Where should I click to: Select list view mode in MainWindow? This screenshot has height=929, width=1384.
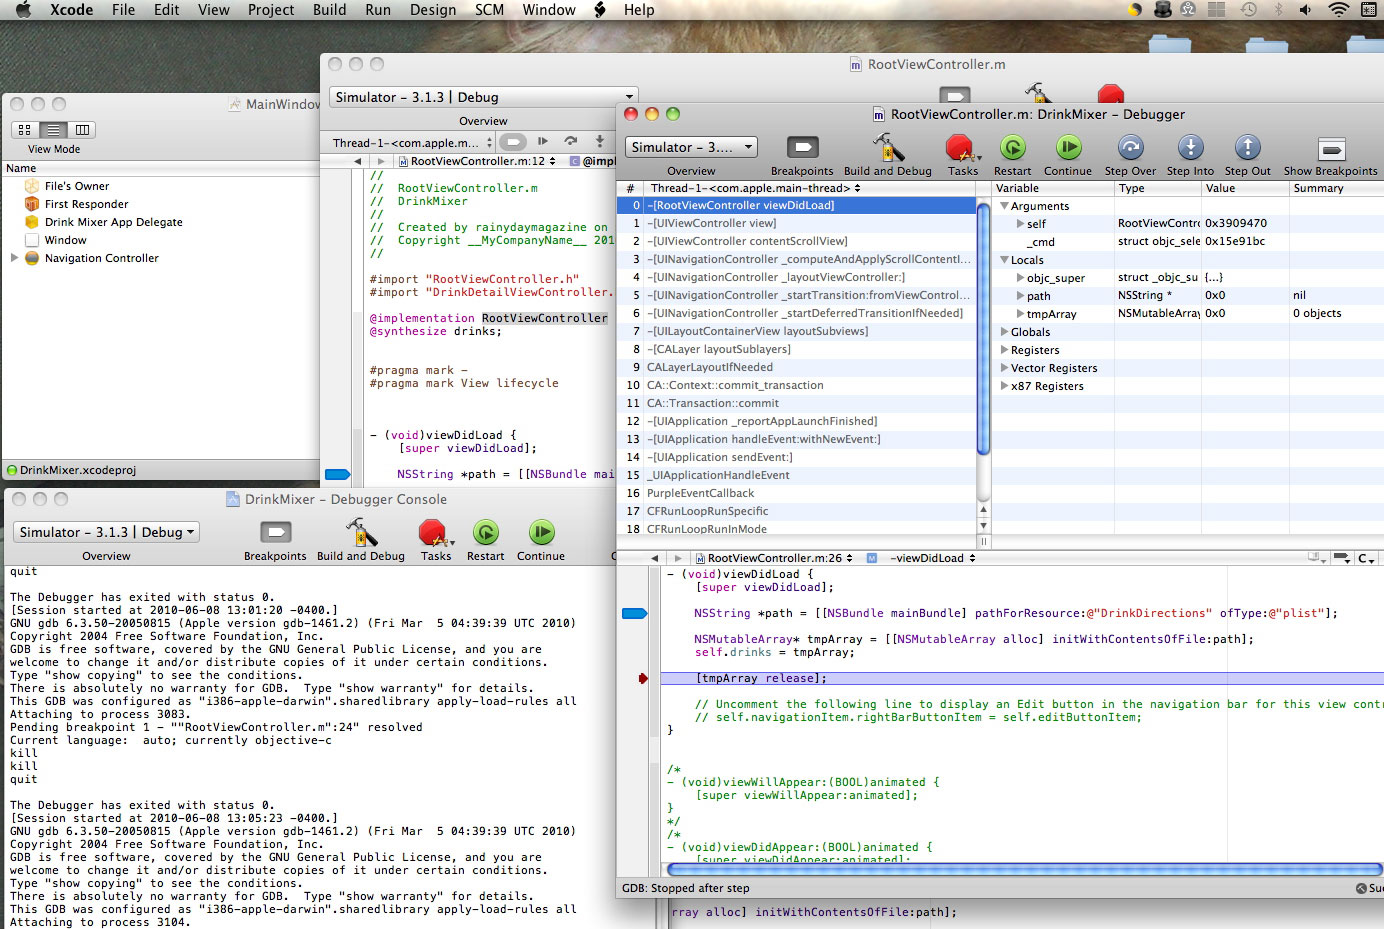[x=54, y=130]
